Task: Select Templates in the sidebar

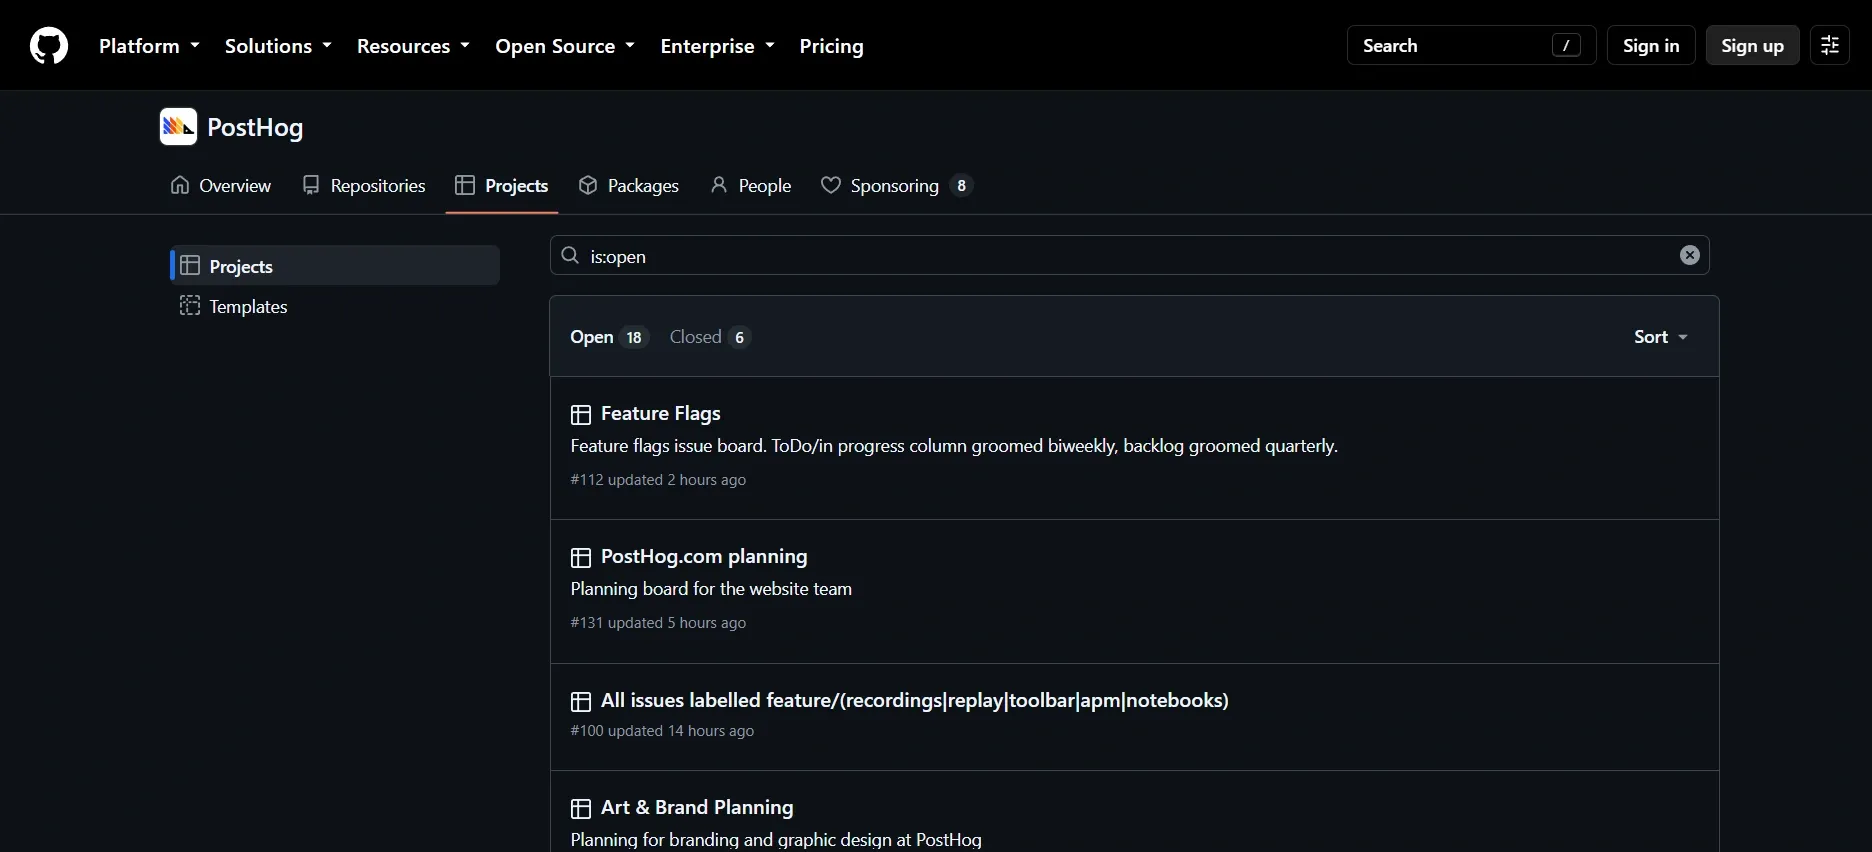Action: (335, 306)
